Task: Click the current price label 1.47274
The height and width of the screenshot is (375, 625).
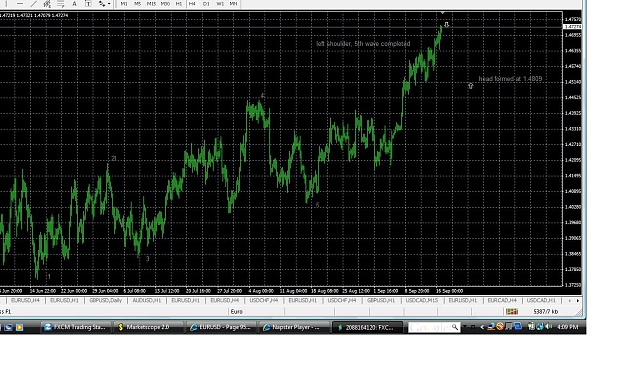Action: click(x=573, y=27)
